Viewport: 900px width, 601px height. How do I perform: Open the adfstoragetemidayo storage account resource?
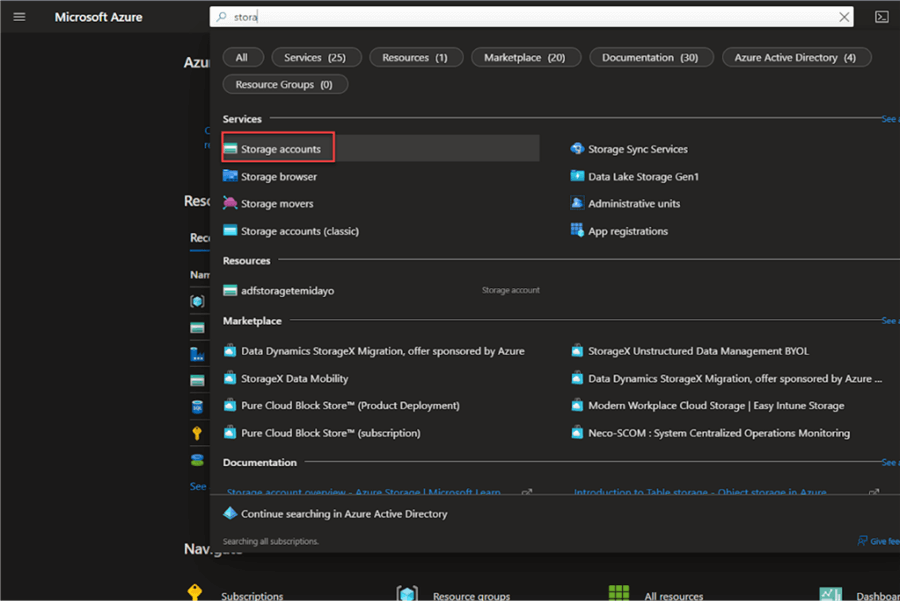[x=287, y=291]
